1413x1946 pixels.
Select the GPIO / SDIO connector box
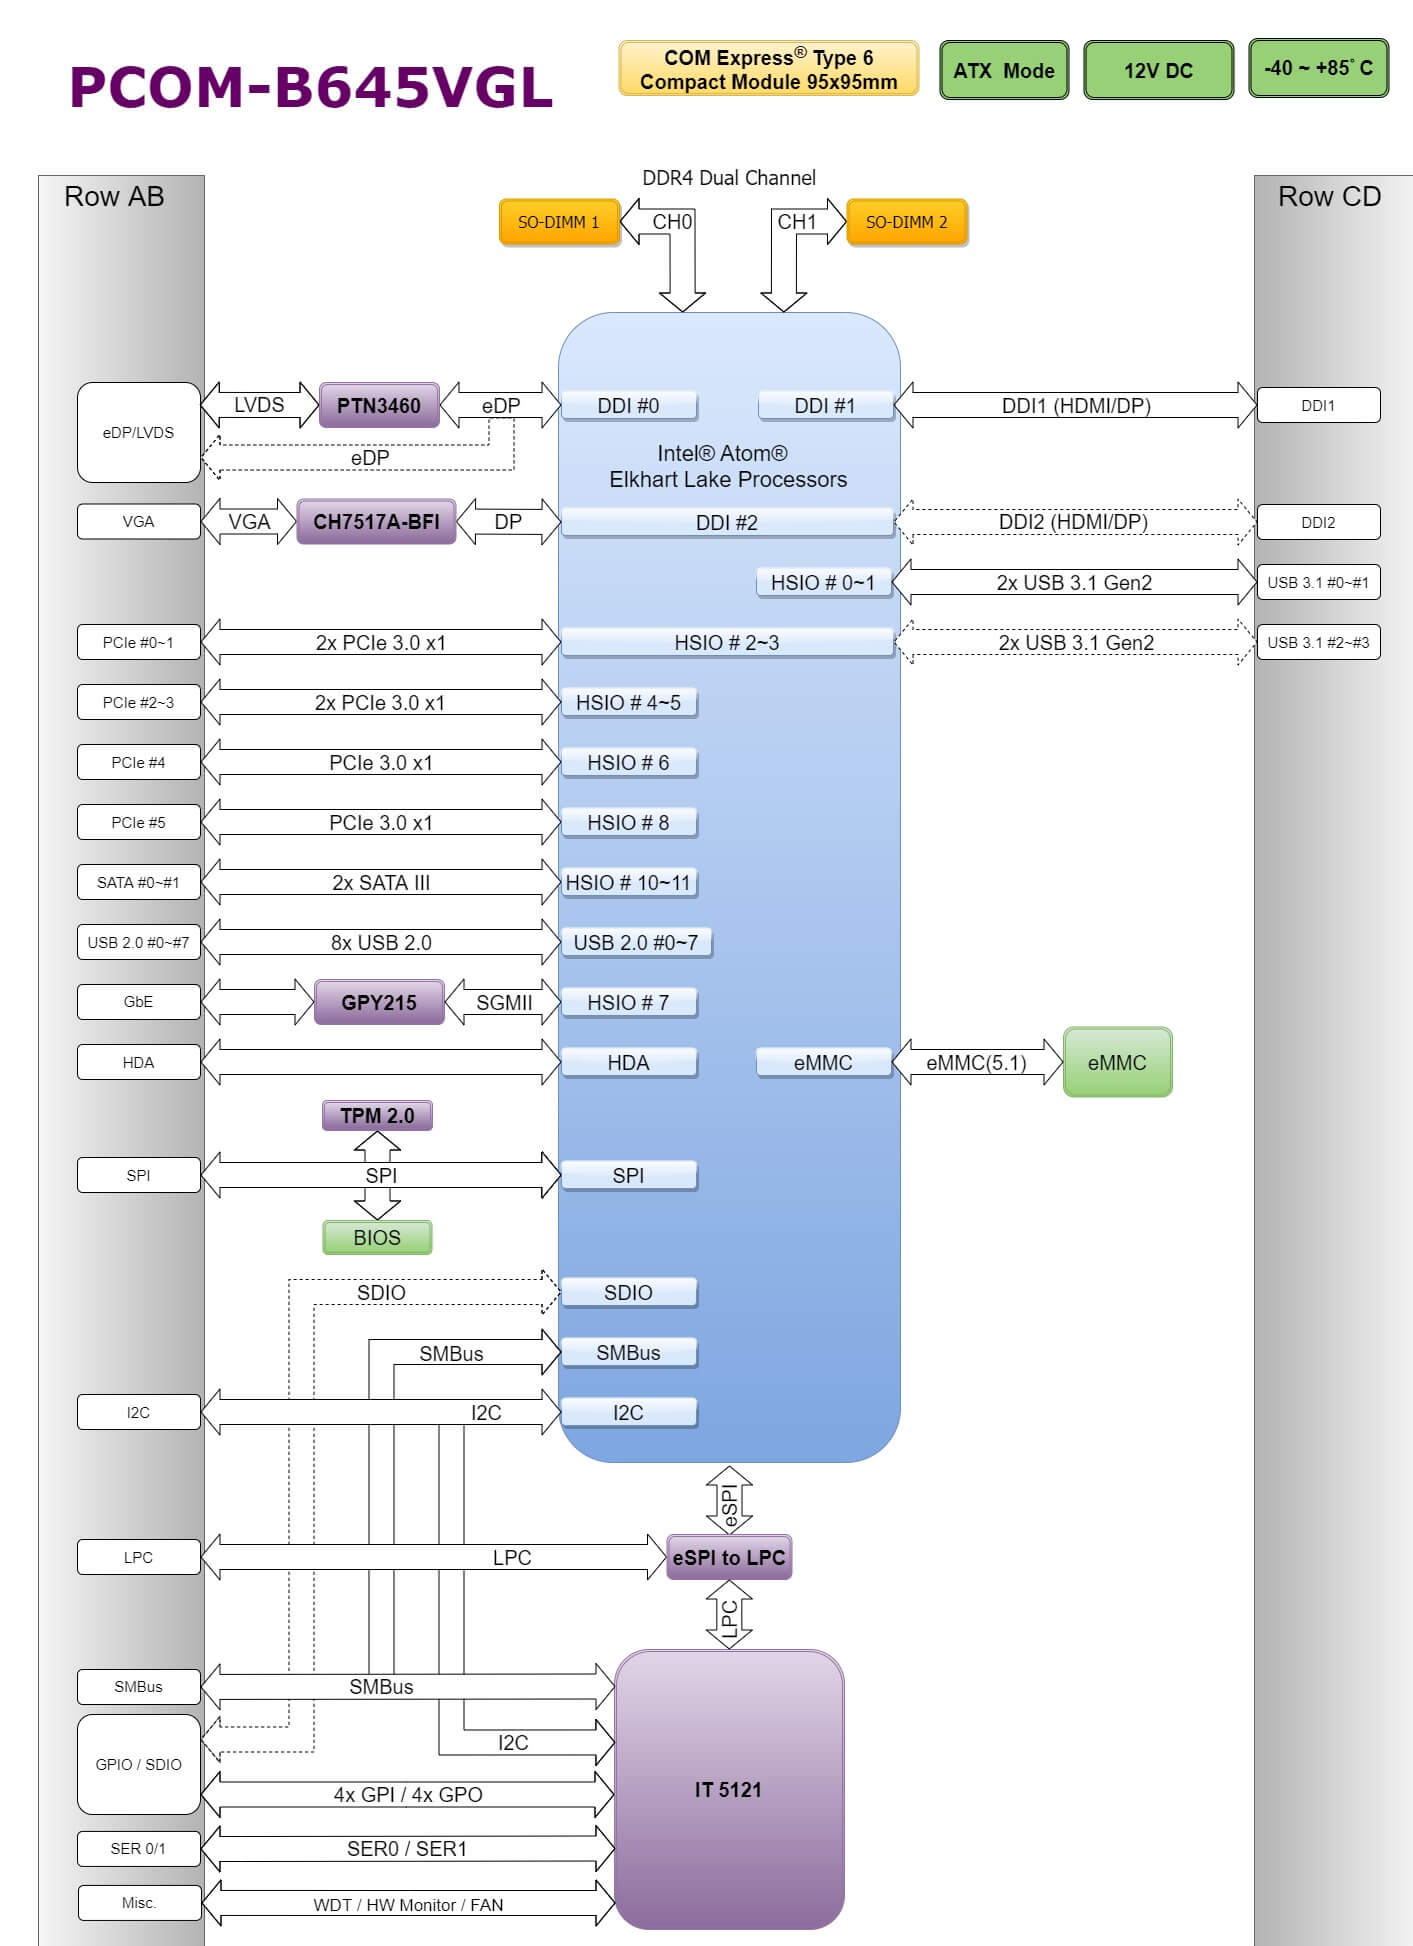(138, 1764)
